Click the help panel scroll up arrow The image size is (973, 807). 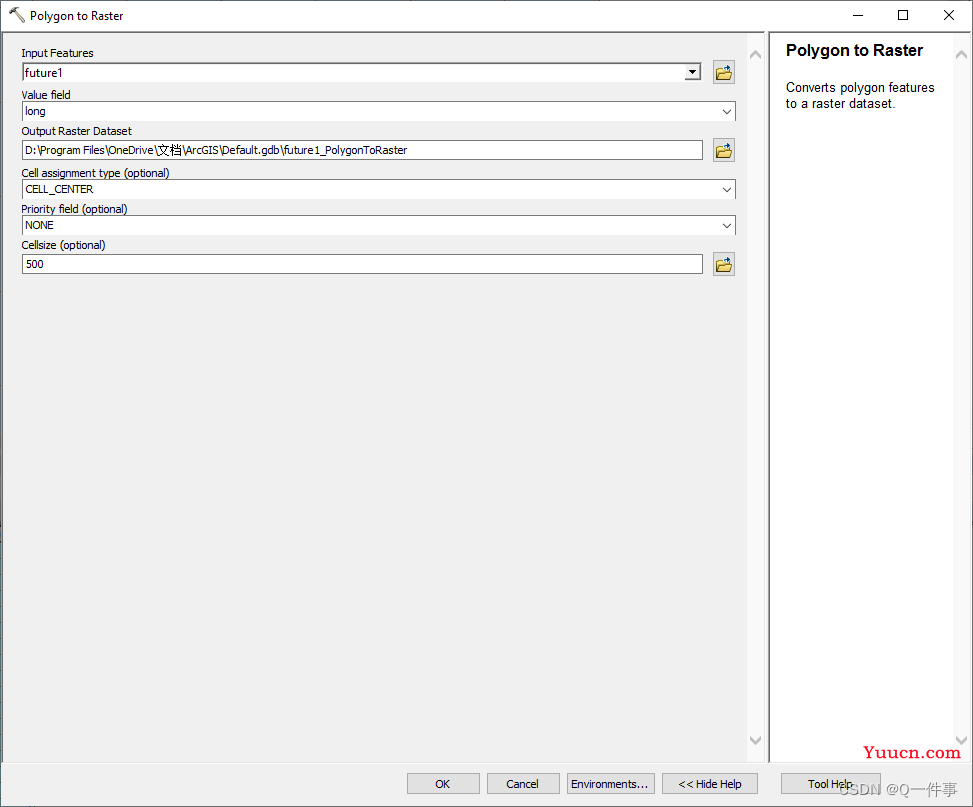tap(961, 55)
